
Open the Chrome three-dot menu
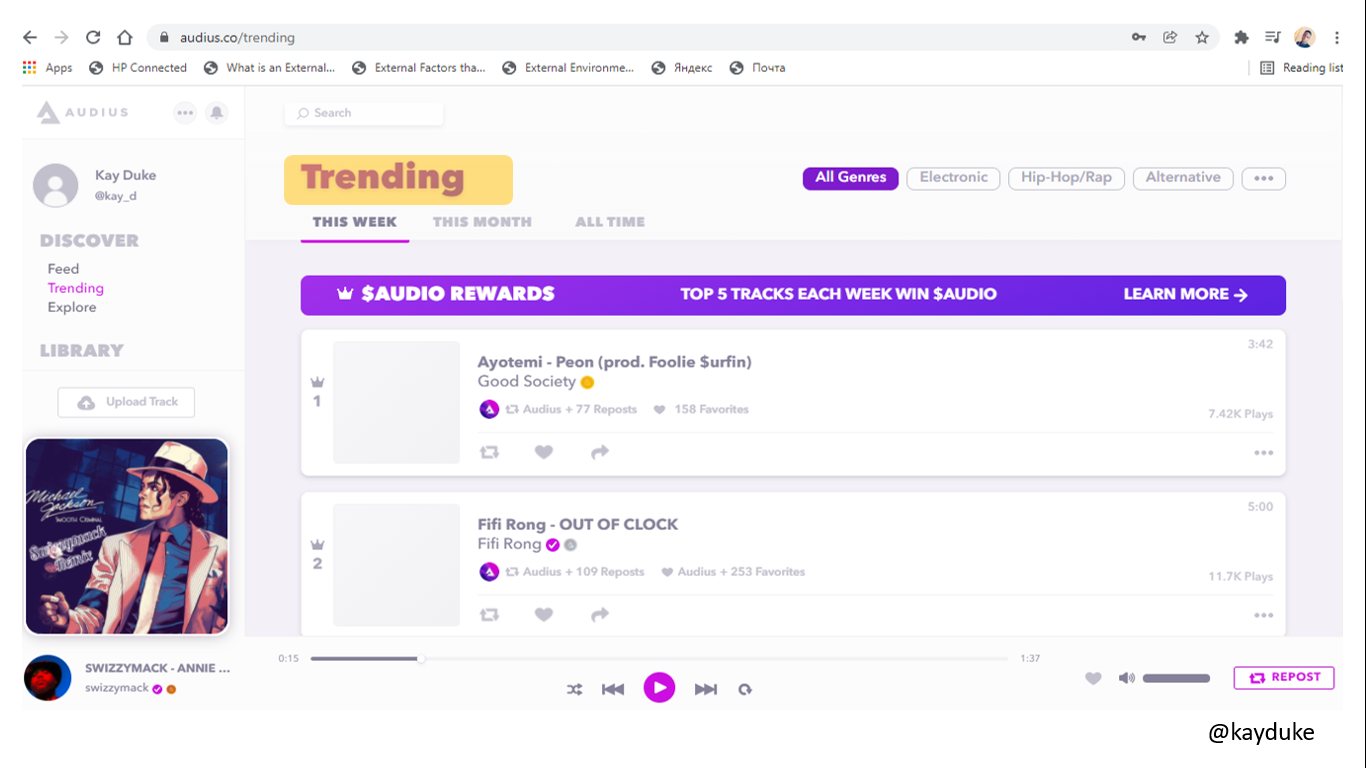point(1337,38)
